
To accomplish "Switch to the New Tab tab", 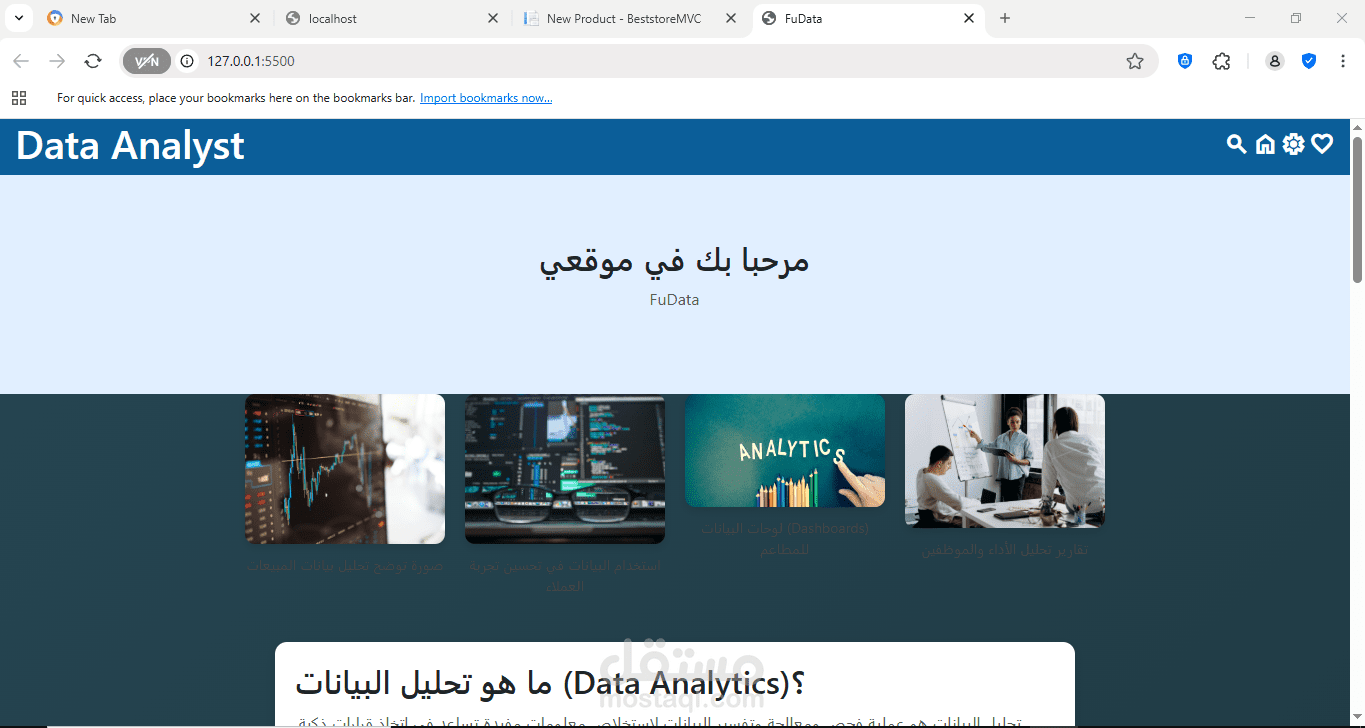I will click(x=154, y=18).
